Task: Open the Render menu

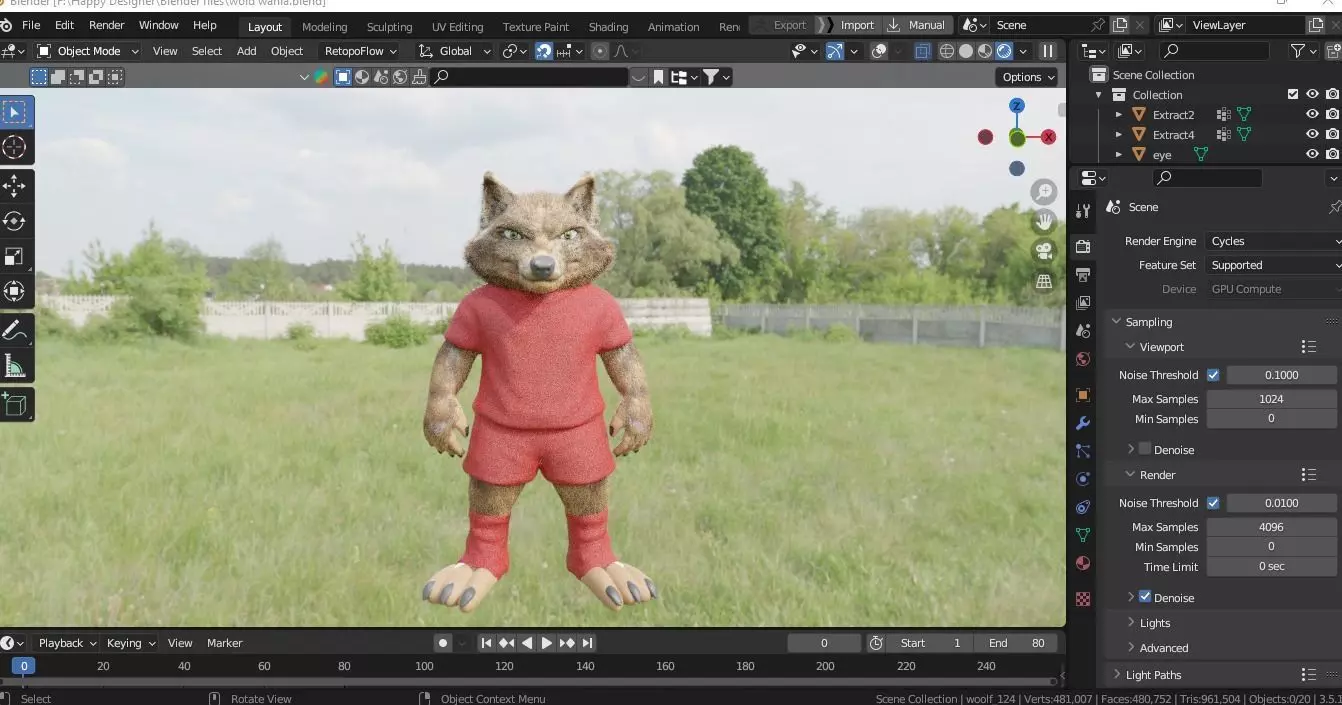Action: coord(107,25)
